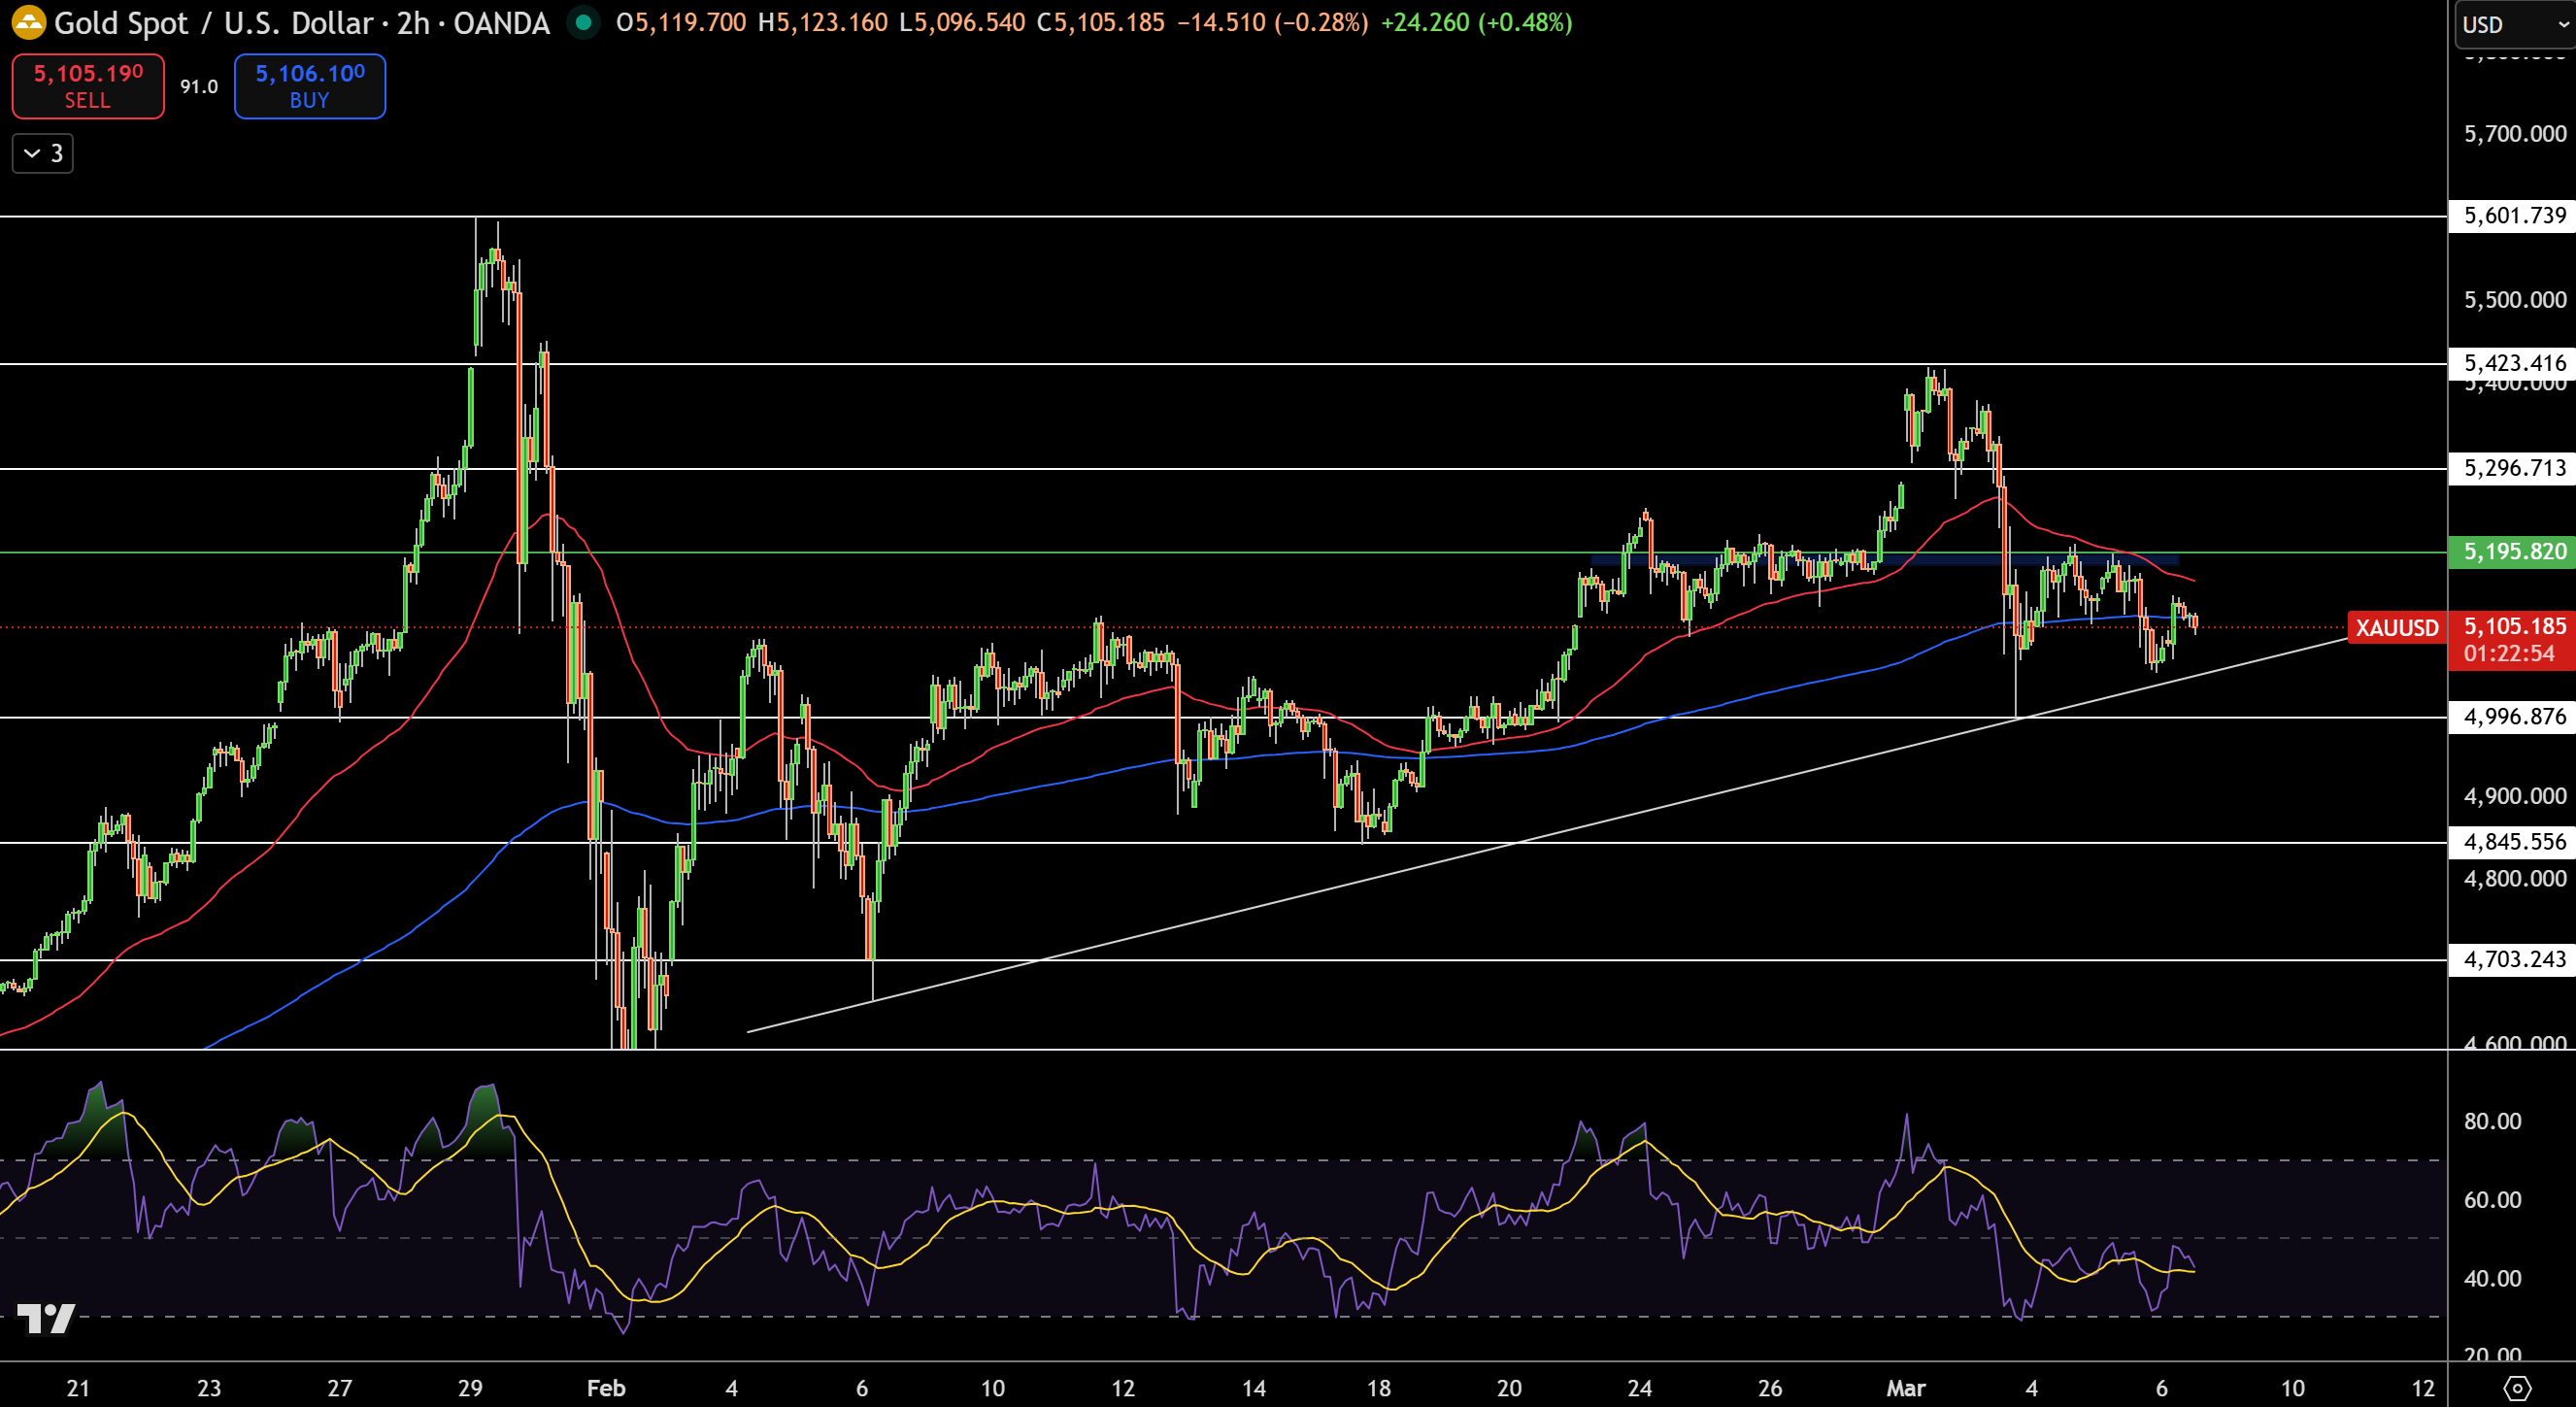Screen dimensions: 2576x1407
Task: Click the Mar date label on time axis
Action: (x=1905, y=1388)
